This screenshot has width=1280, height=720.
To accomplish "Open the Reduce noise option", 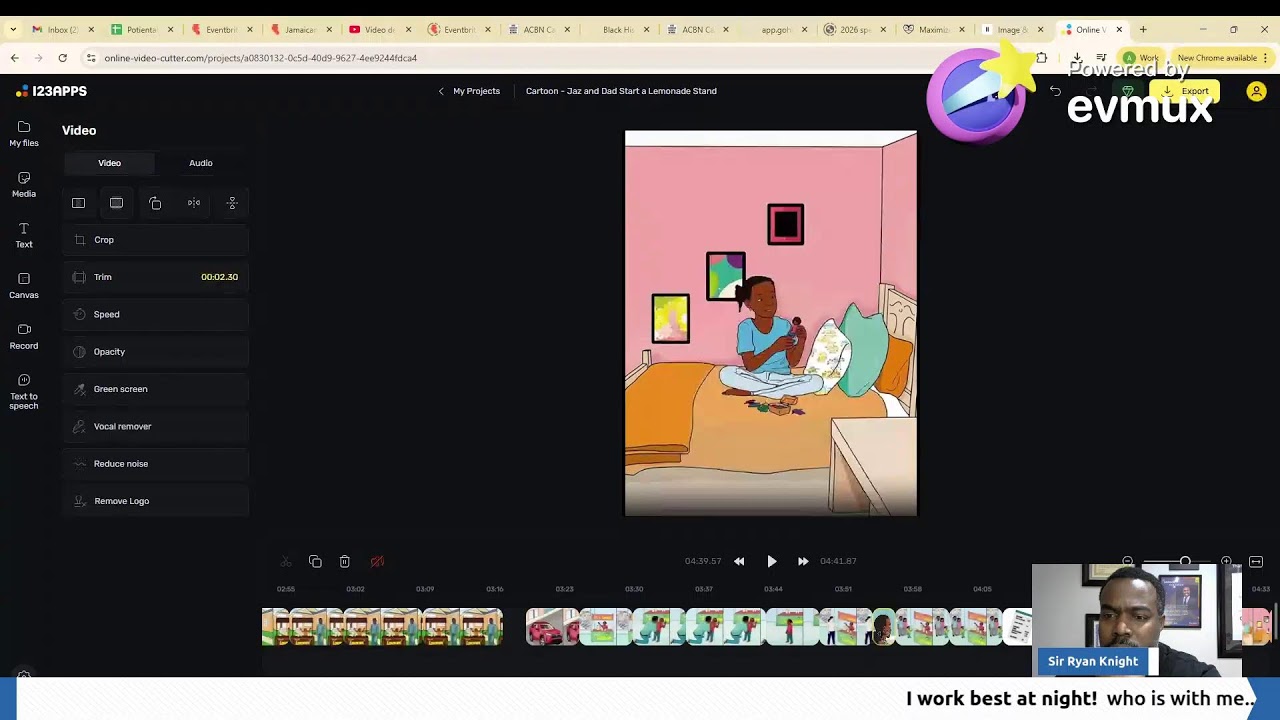I will point(156,464).
